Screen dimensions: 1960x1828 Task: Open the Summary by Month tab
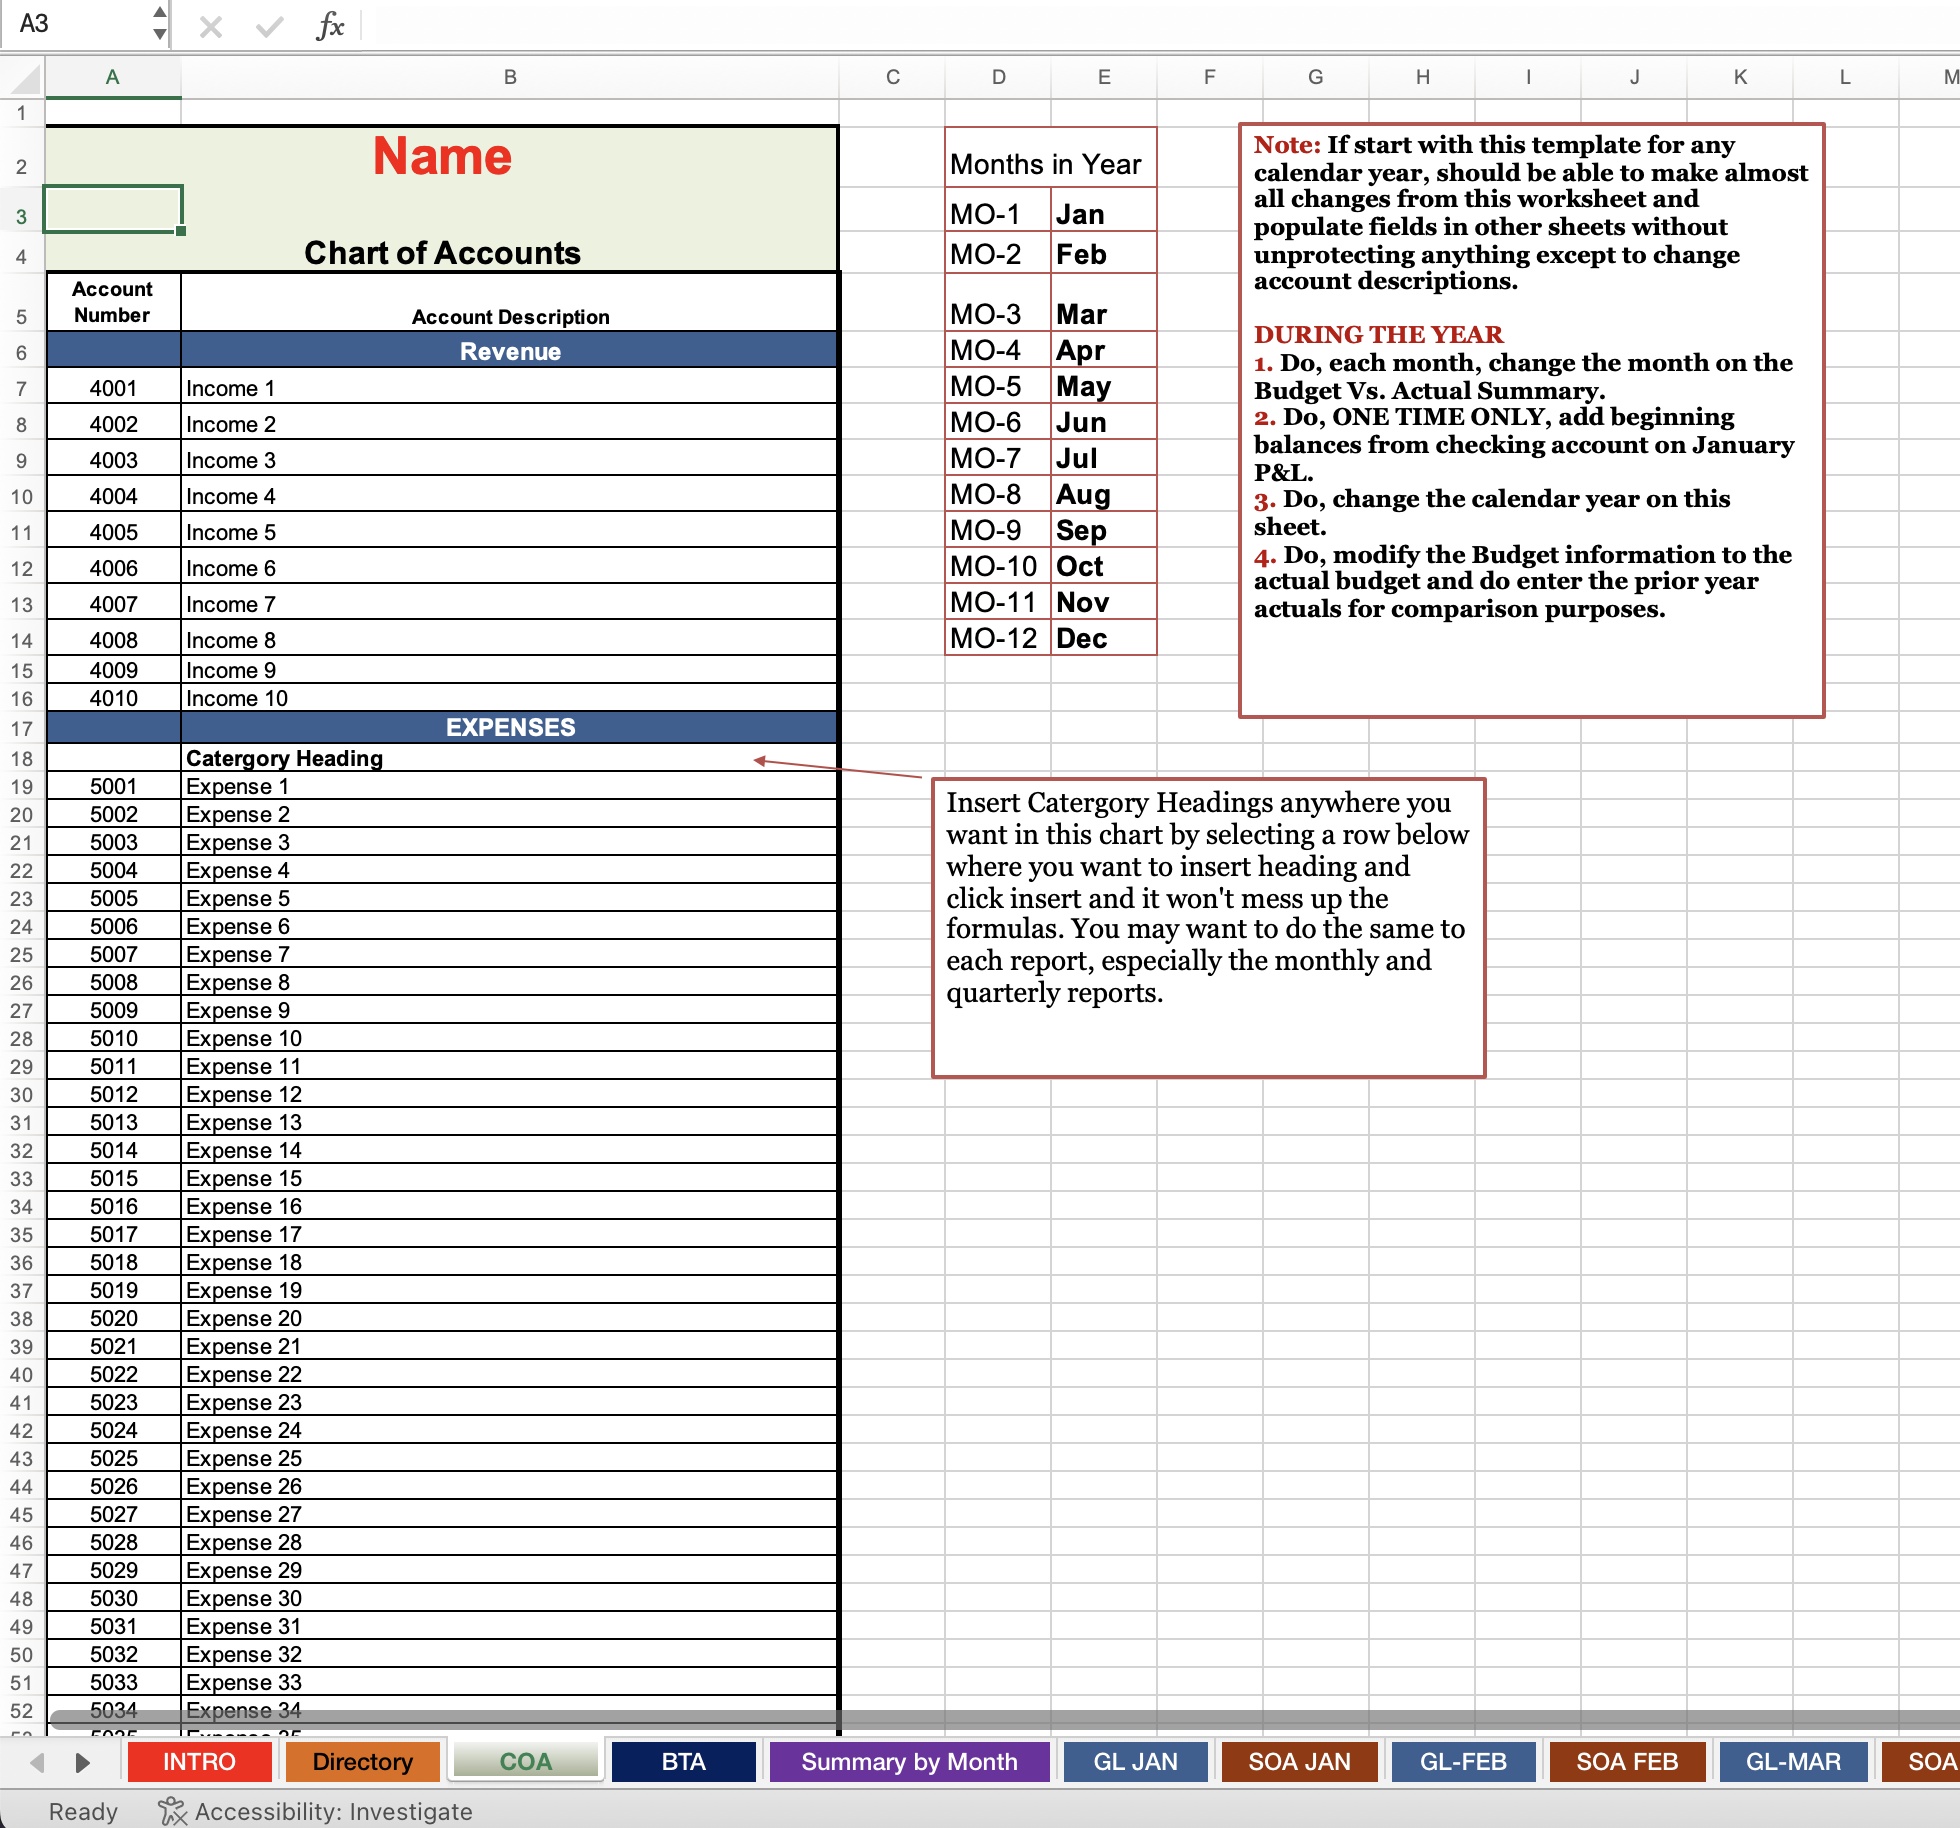pyautogui.click(x=909, y=1761)
